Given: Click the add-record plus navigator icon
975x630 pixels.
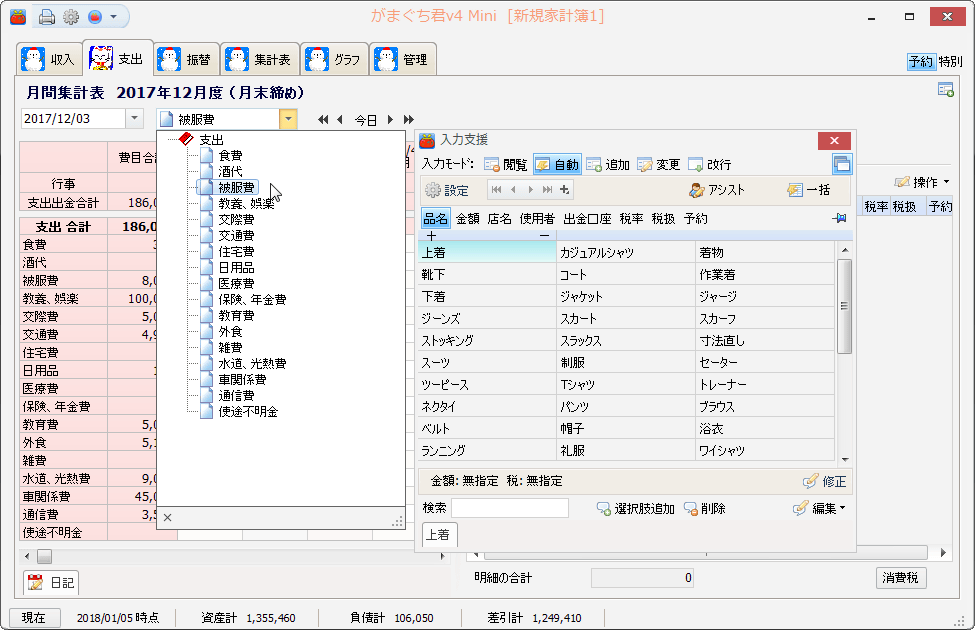Looking at the screenshot, I should coord(564,190).
